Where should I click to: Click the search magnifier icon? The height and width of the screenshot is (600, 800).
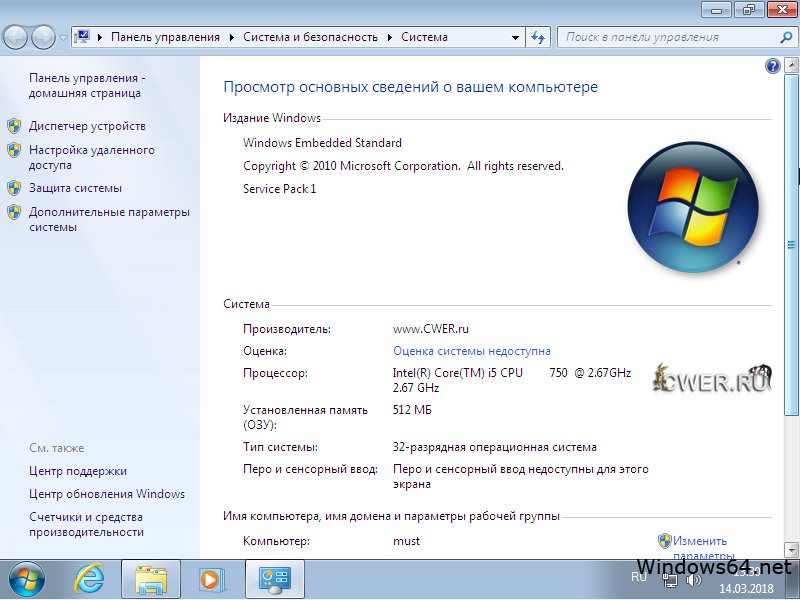tap(786, 37)
